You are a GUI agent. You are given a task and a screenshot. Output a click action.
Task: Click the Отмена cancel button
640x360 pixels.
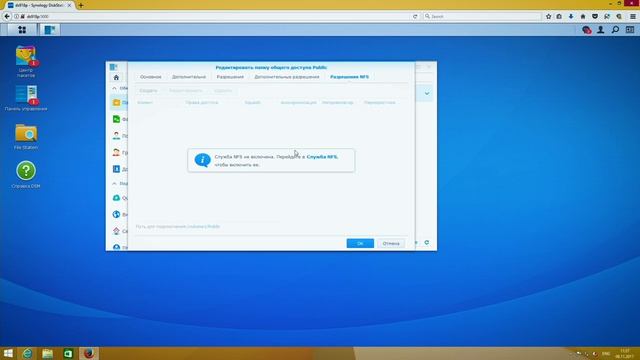point(391,243)
